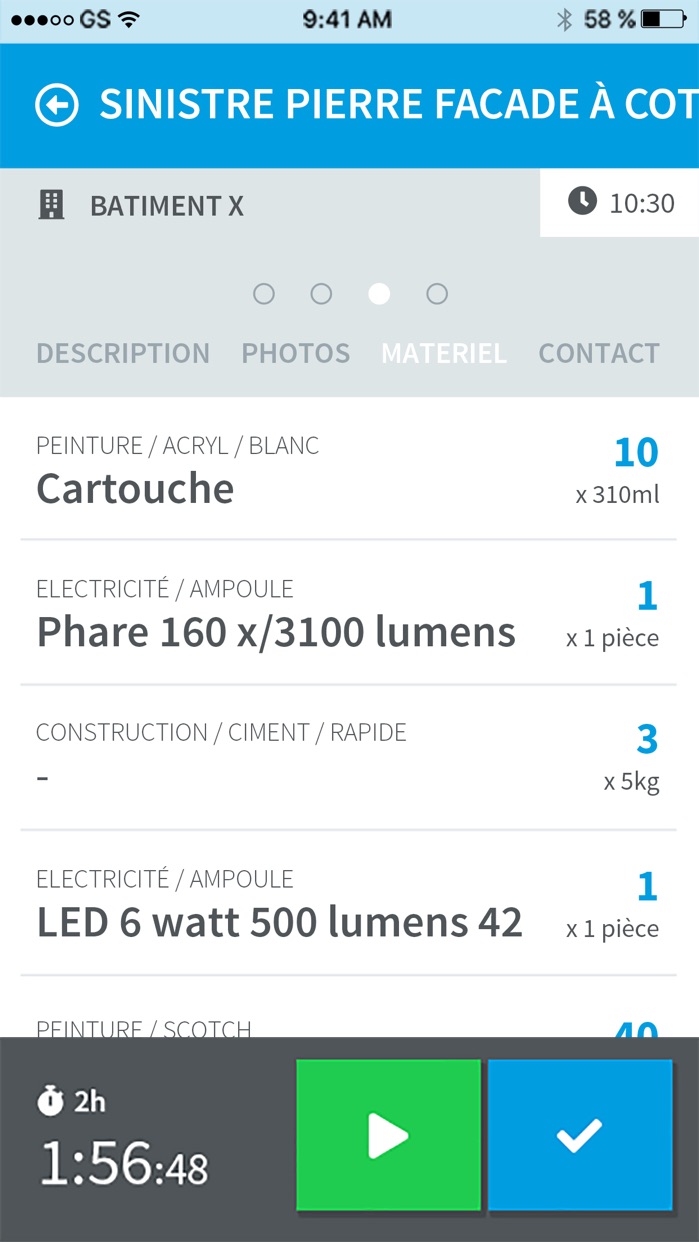Select the first page indicator dot

[264, 294]
